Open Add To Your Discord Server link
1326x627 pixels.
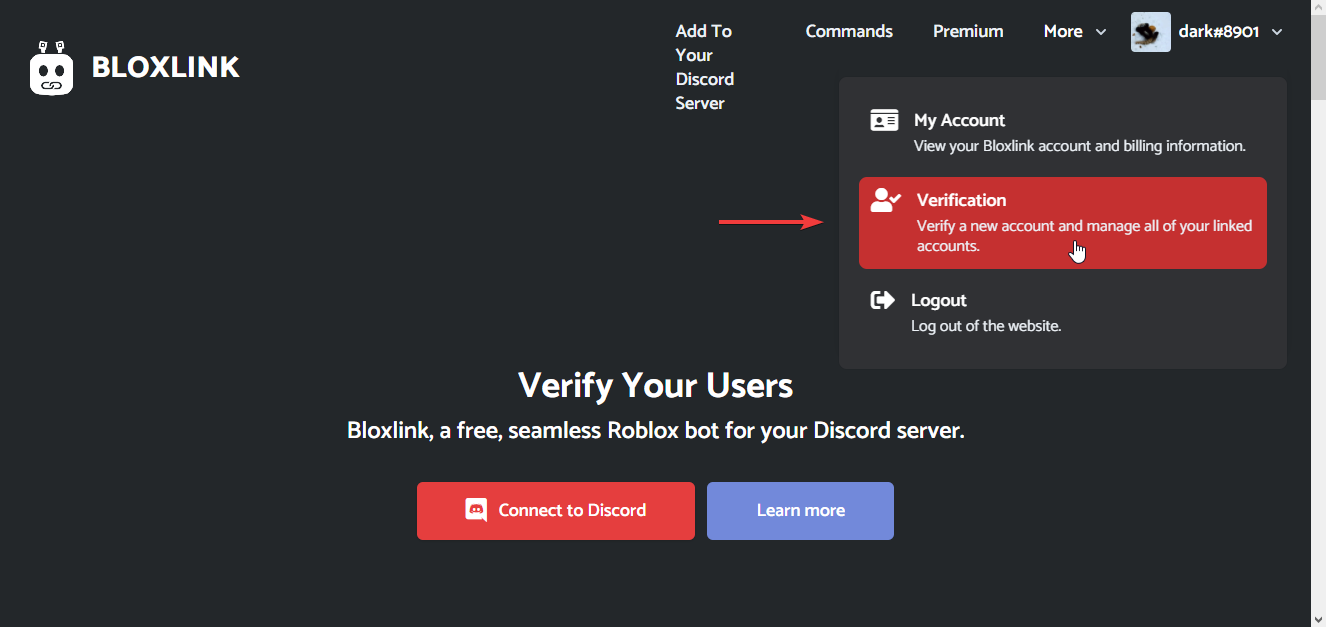coord(705,67)
